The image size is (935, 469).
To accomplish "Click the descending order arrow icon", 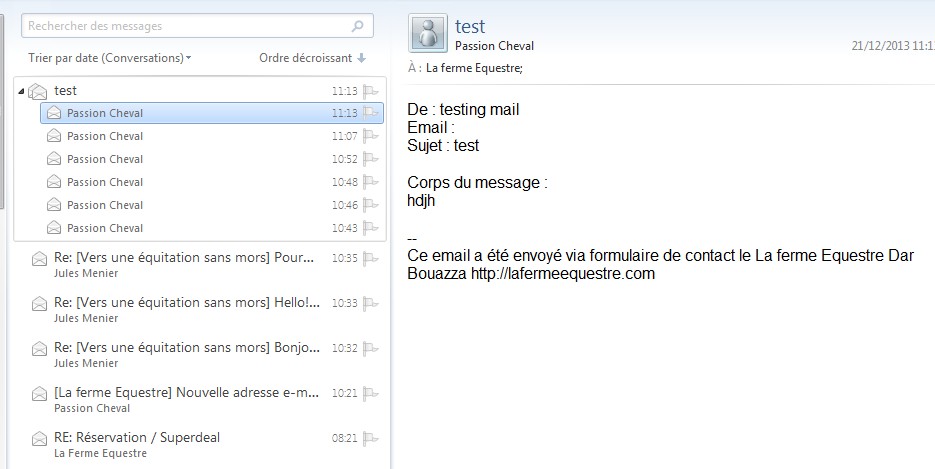I will (x=361, y=58).
